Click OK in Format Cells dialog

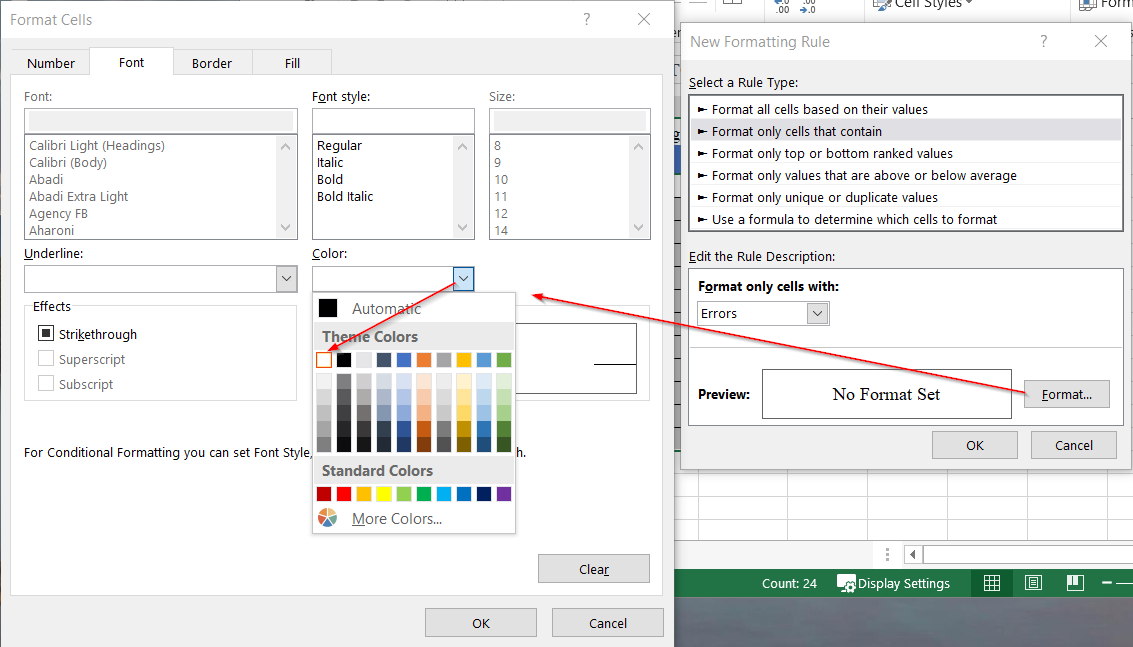click(481, 622)
